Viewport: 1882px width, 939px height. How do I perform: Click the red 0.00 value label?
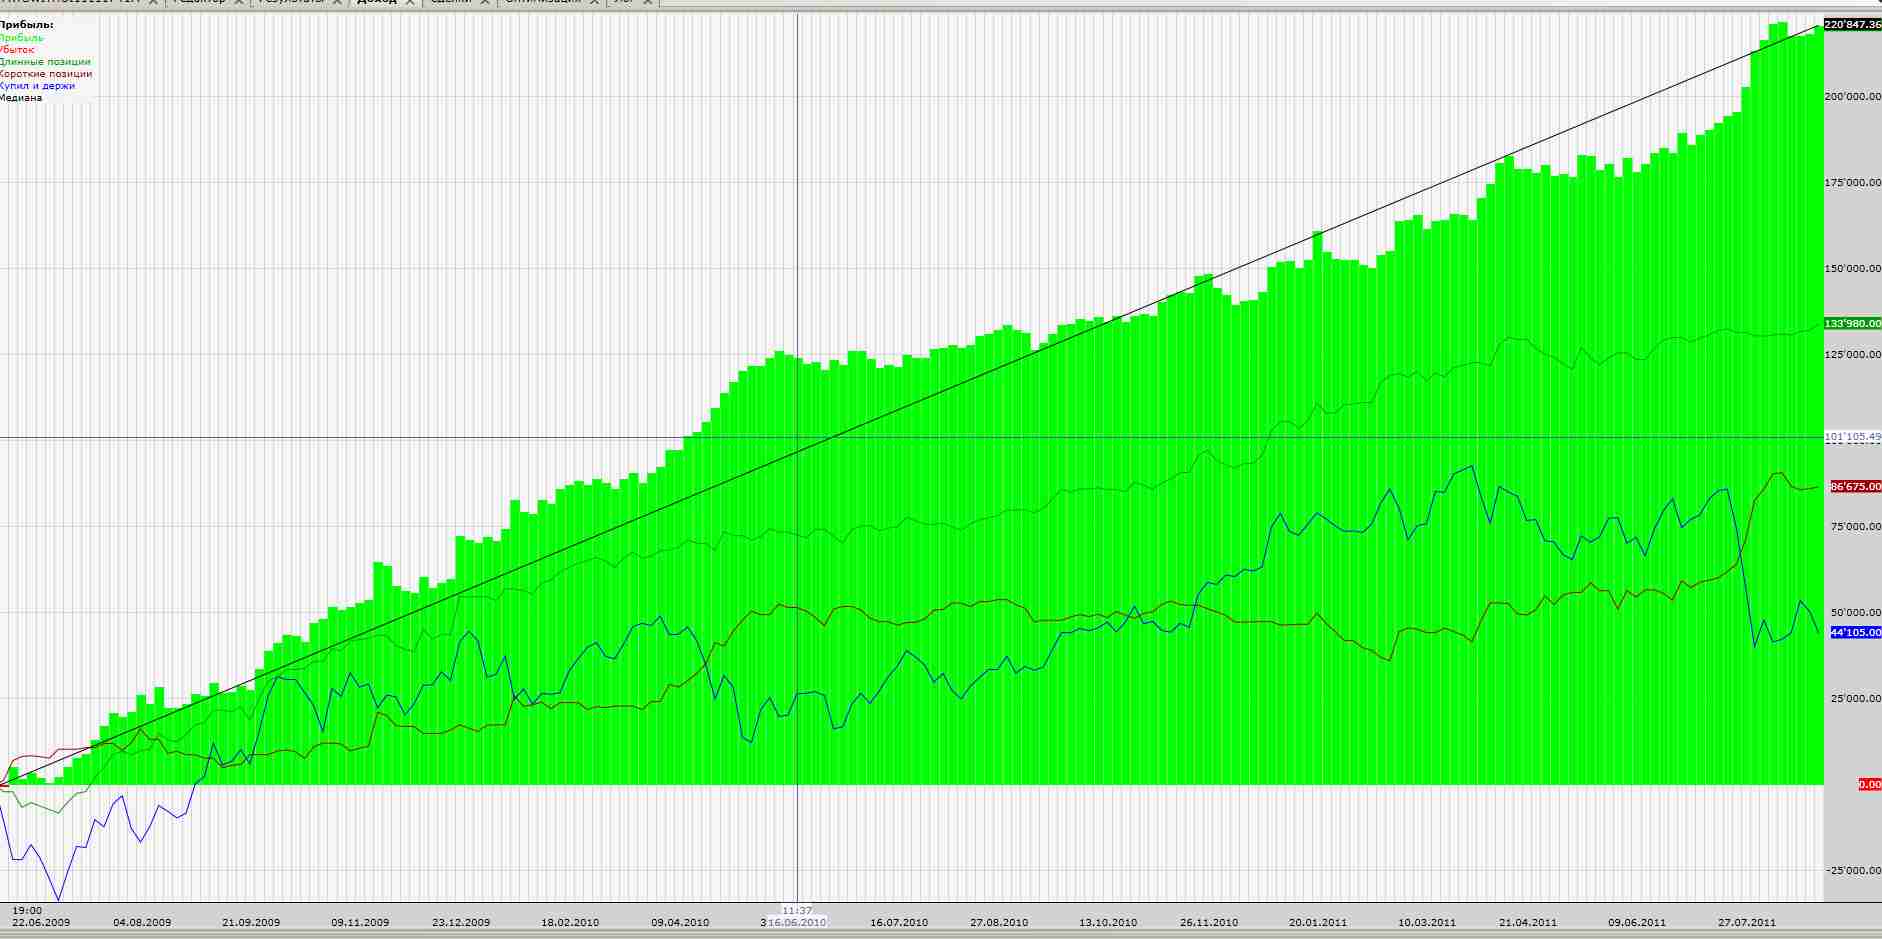click(1869, 785)
